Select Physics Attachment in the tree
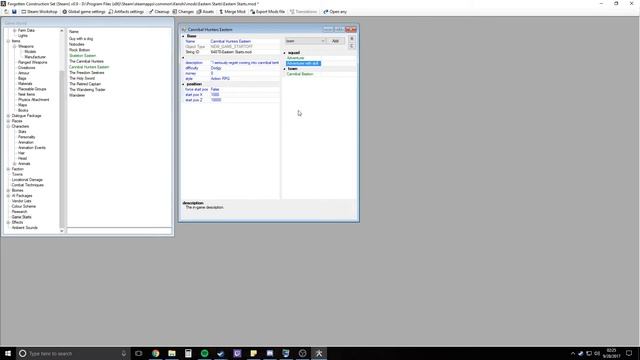 [x=33, y=100]
